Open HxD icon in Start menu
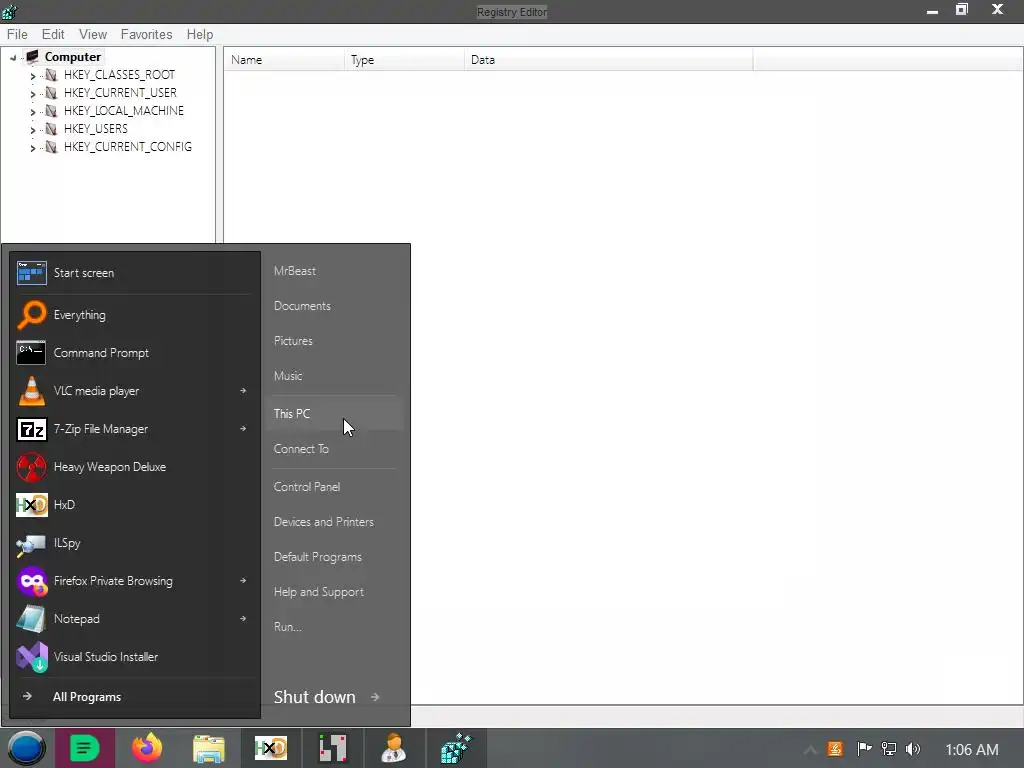The height and width of the screenshot is (768, 1024). click(x=31, y=505)
